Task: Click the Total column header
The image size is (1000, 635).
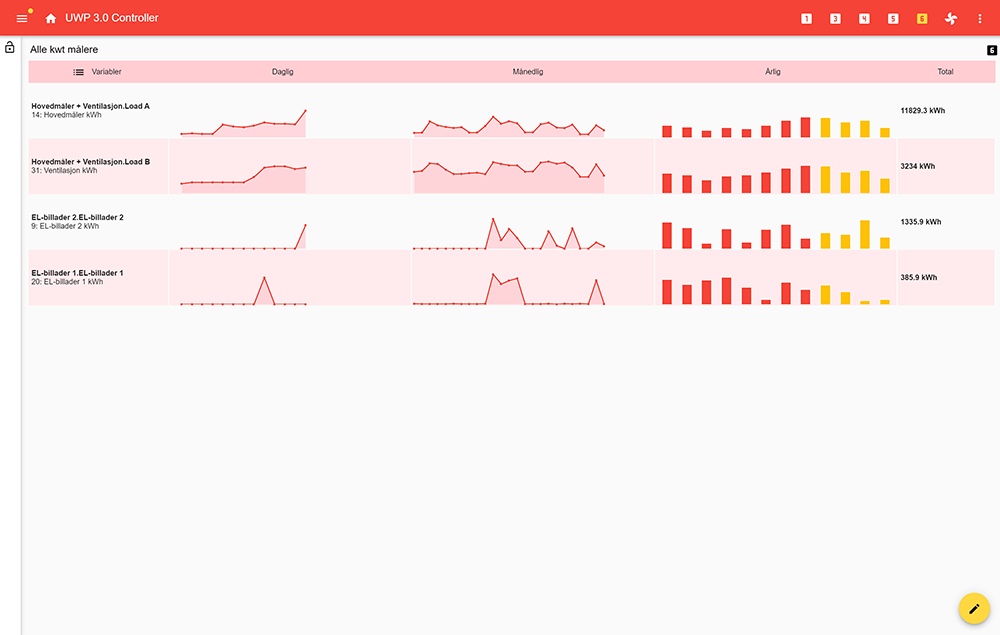Action: coord(945,72)
